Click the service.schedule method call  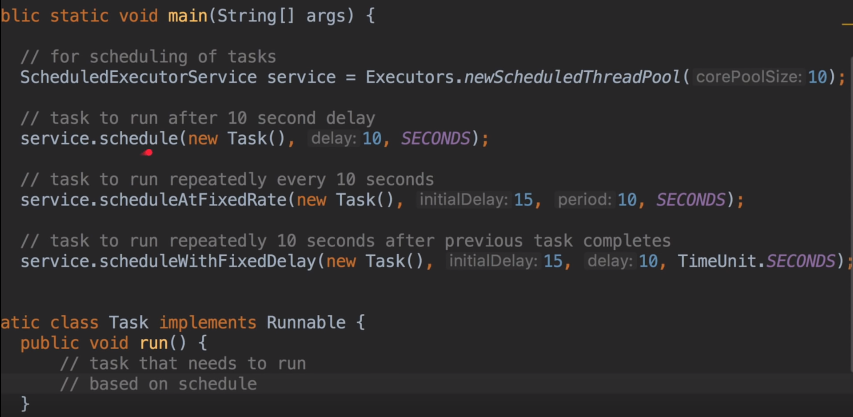click(x=138, y=138)
